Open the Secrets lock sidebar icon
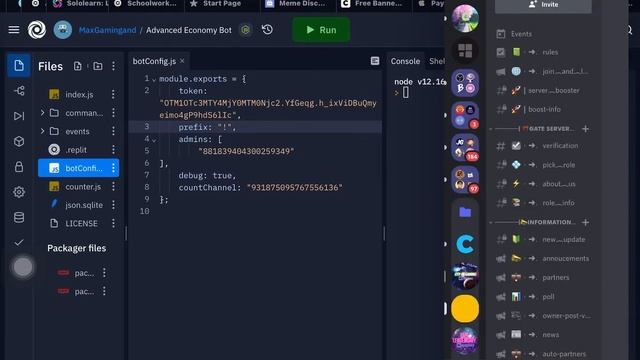Viewport: 640px width, 360px height. pyautogui.click(x=19, y=167)
